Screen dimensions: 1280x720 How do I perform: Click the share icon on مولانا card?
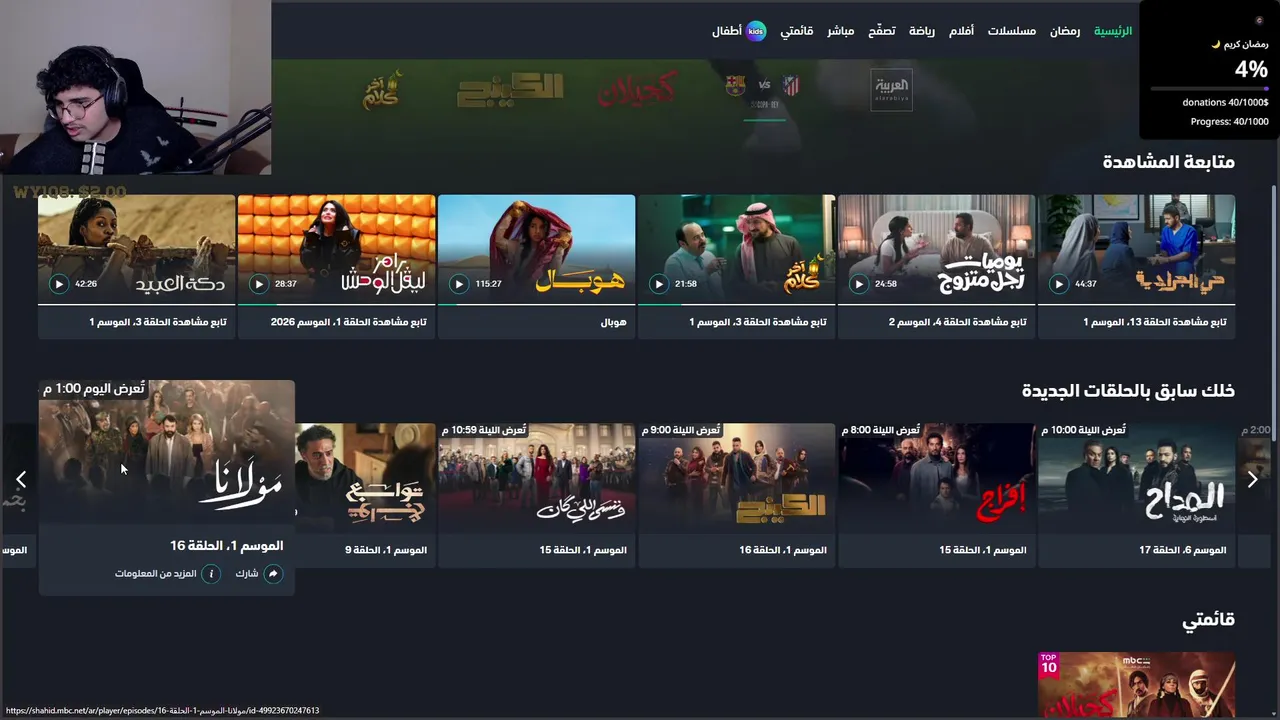pos(273,574)
